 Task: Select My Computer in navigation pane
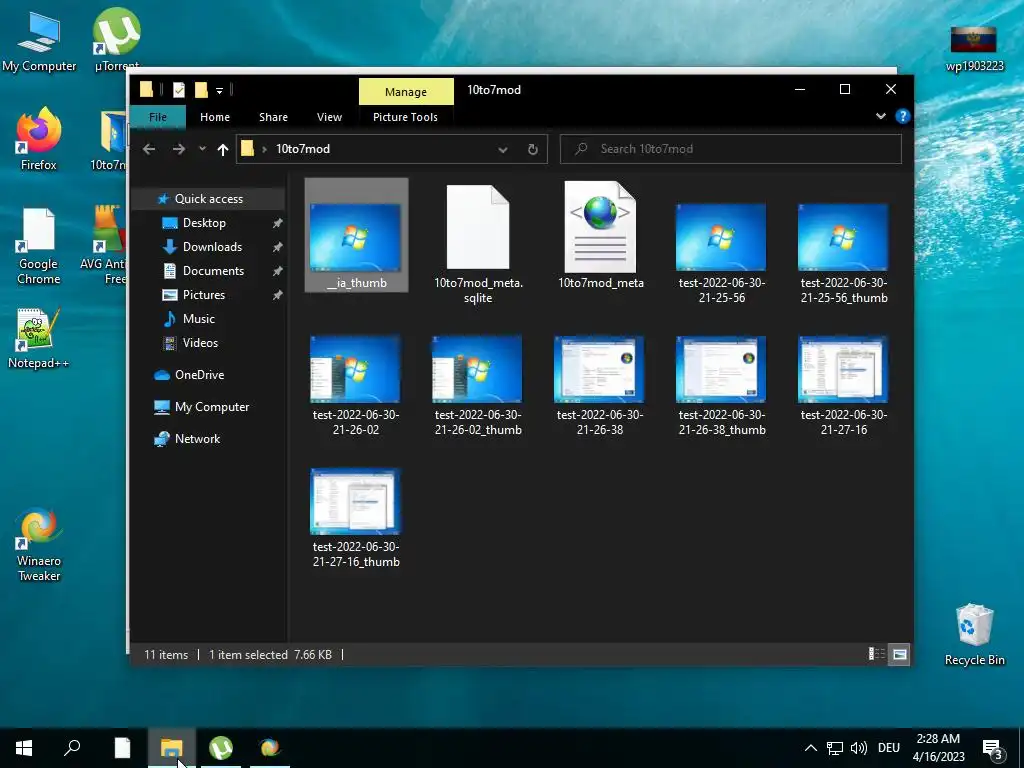212,407
